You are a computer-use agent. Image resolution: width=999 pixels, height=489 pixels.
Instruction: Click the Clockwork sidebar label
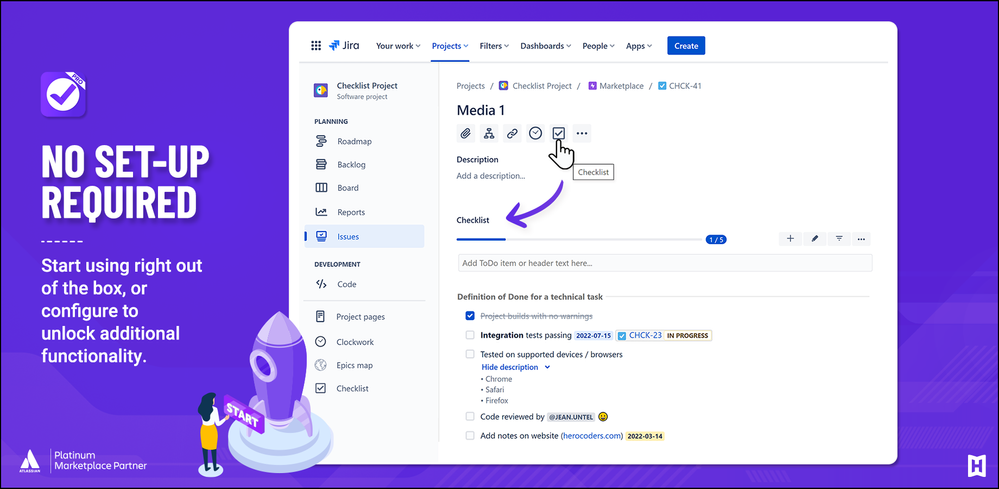click(x=355, y=342)
